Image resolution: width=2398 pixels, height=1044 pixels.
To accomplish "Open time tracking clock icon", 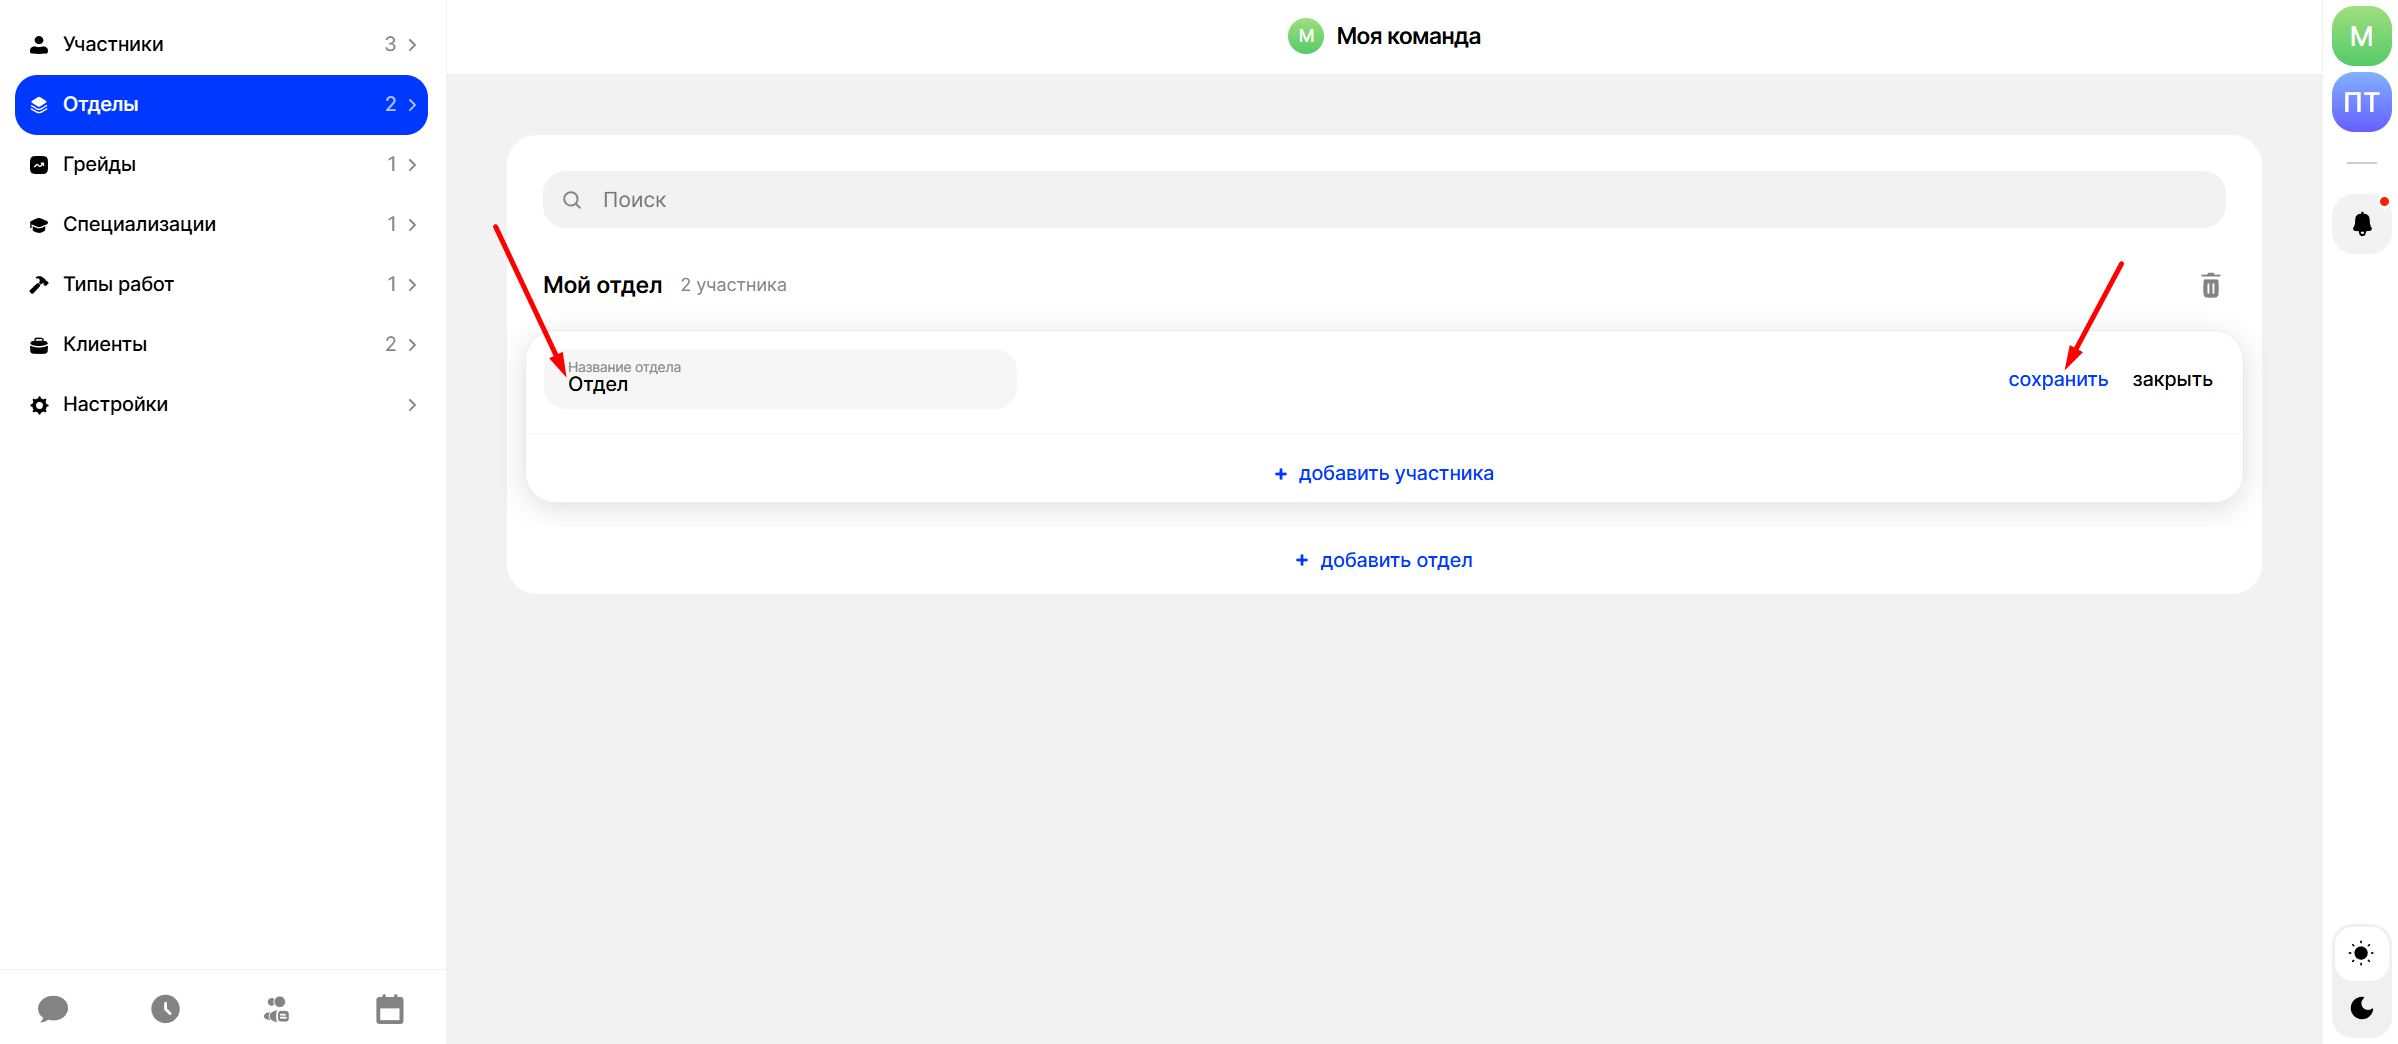I will pyautogui.click(x=165, y=1009).
